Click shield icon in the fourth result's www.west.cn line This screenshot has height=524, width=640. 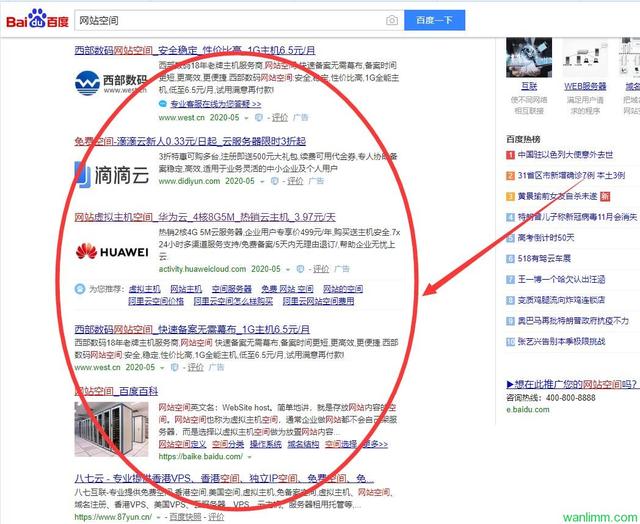(174, 367)
